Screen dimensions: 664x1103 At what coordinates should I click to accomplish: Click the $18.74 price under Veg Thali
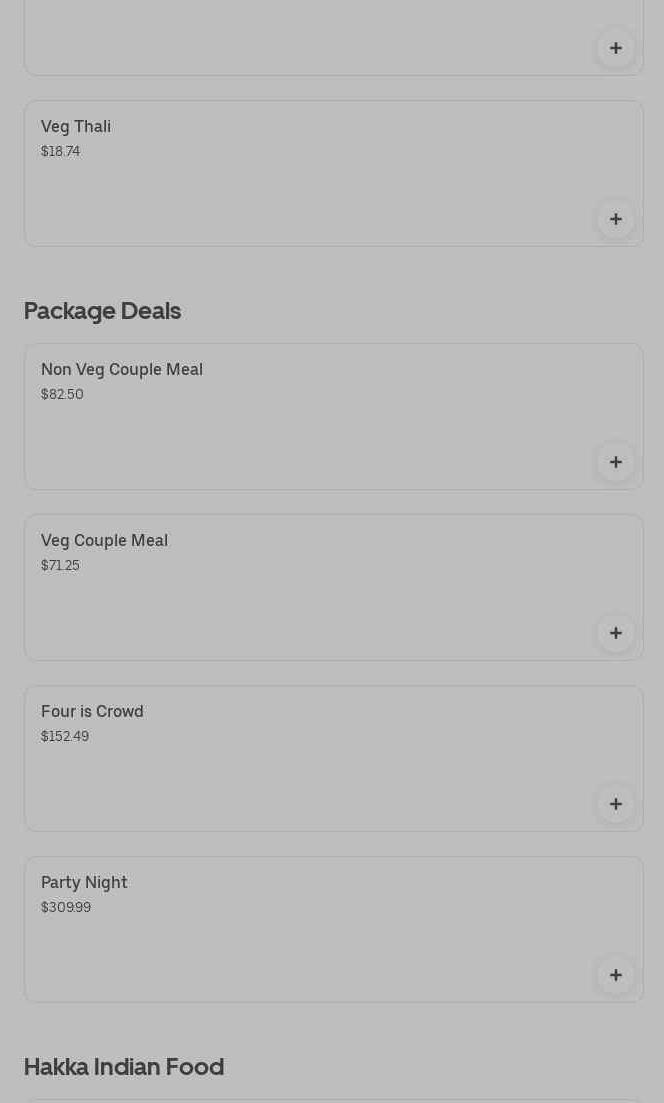coord(60,152)
